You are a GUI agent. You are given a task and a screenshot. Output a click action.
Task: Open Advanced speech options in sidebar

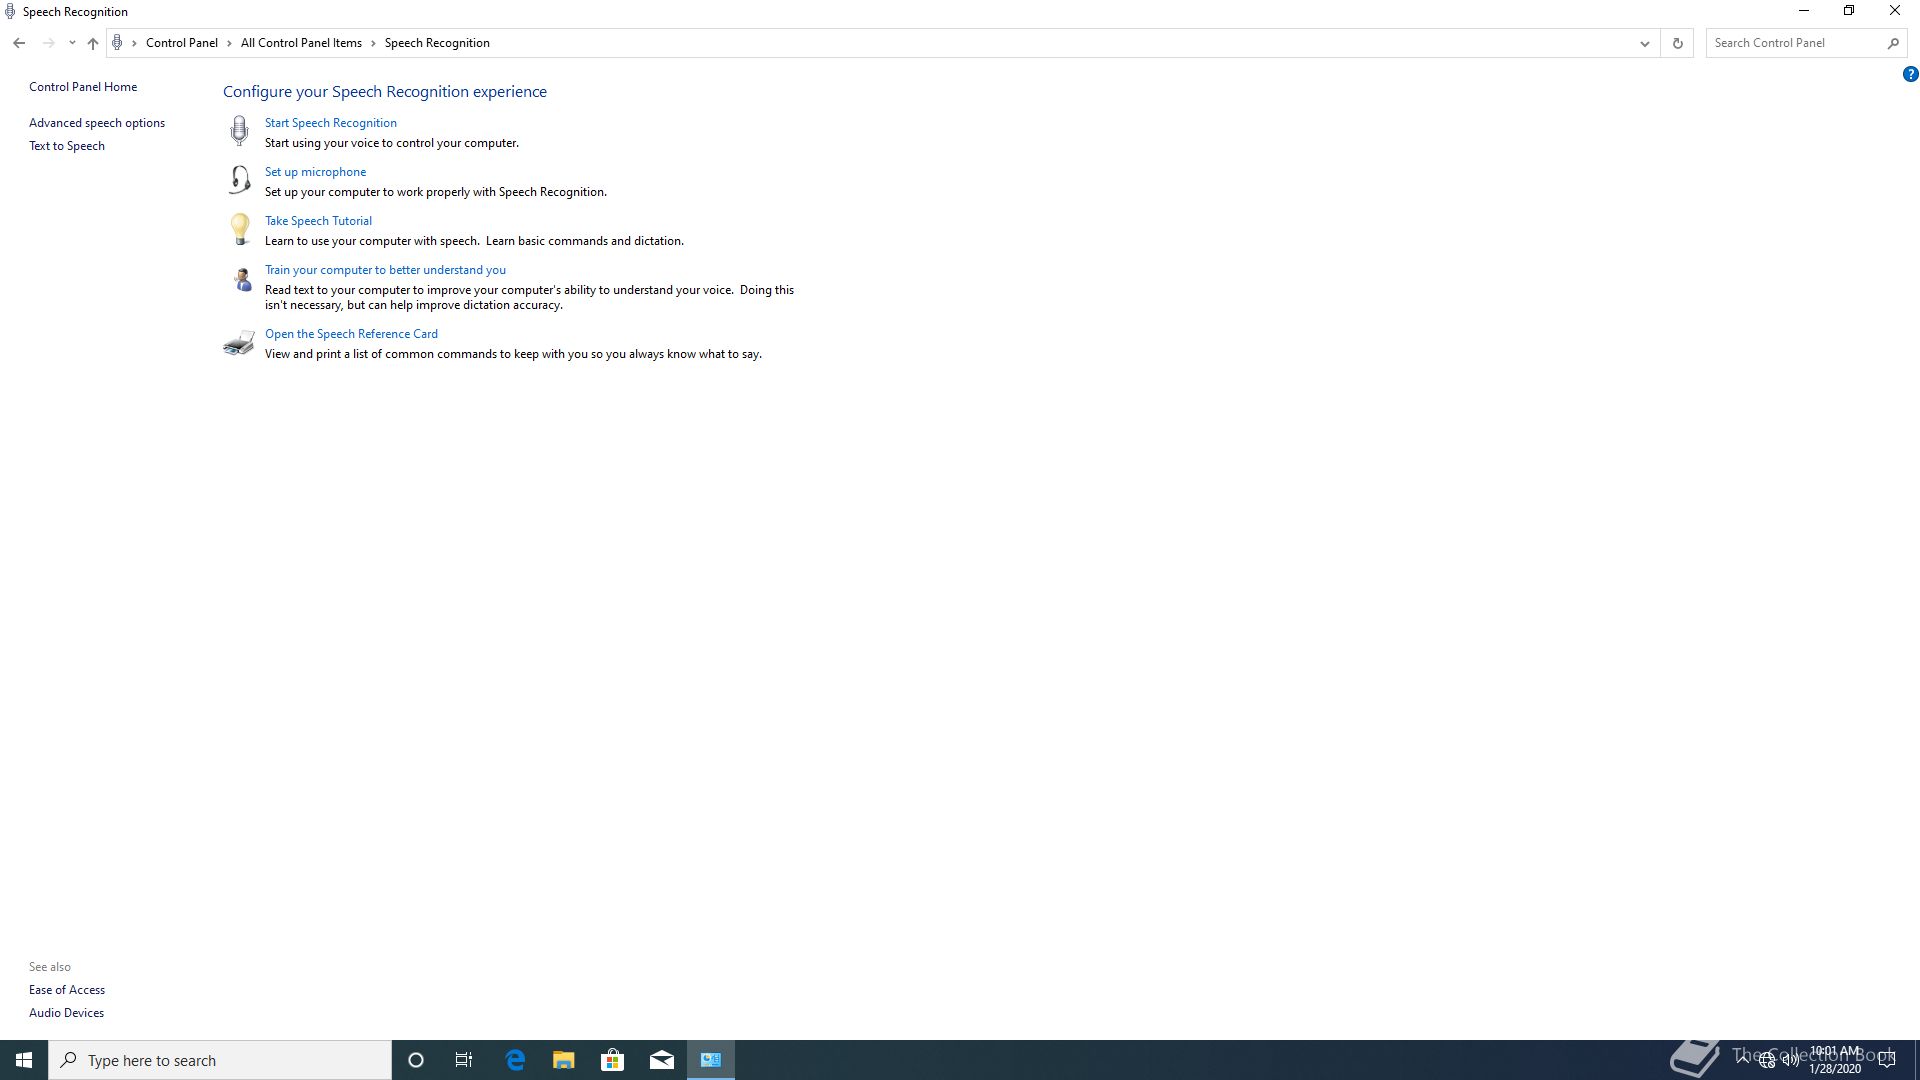[97, 123]
